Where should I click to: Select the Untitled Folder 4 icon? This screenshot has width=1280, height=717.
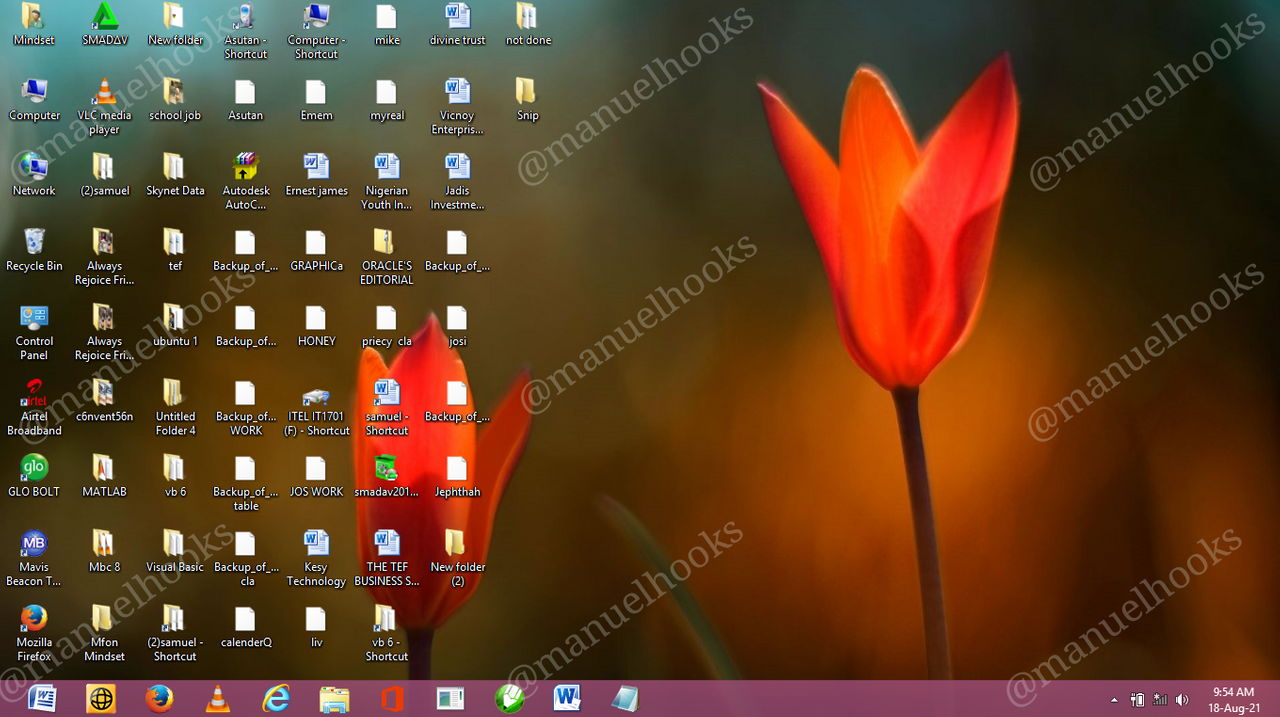(x=175, y=407)
